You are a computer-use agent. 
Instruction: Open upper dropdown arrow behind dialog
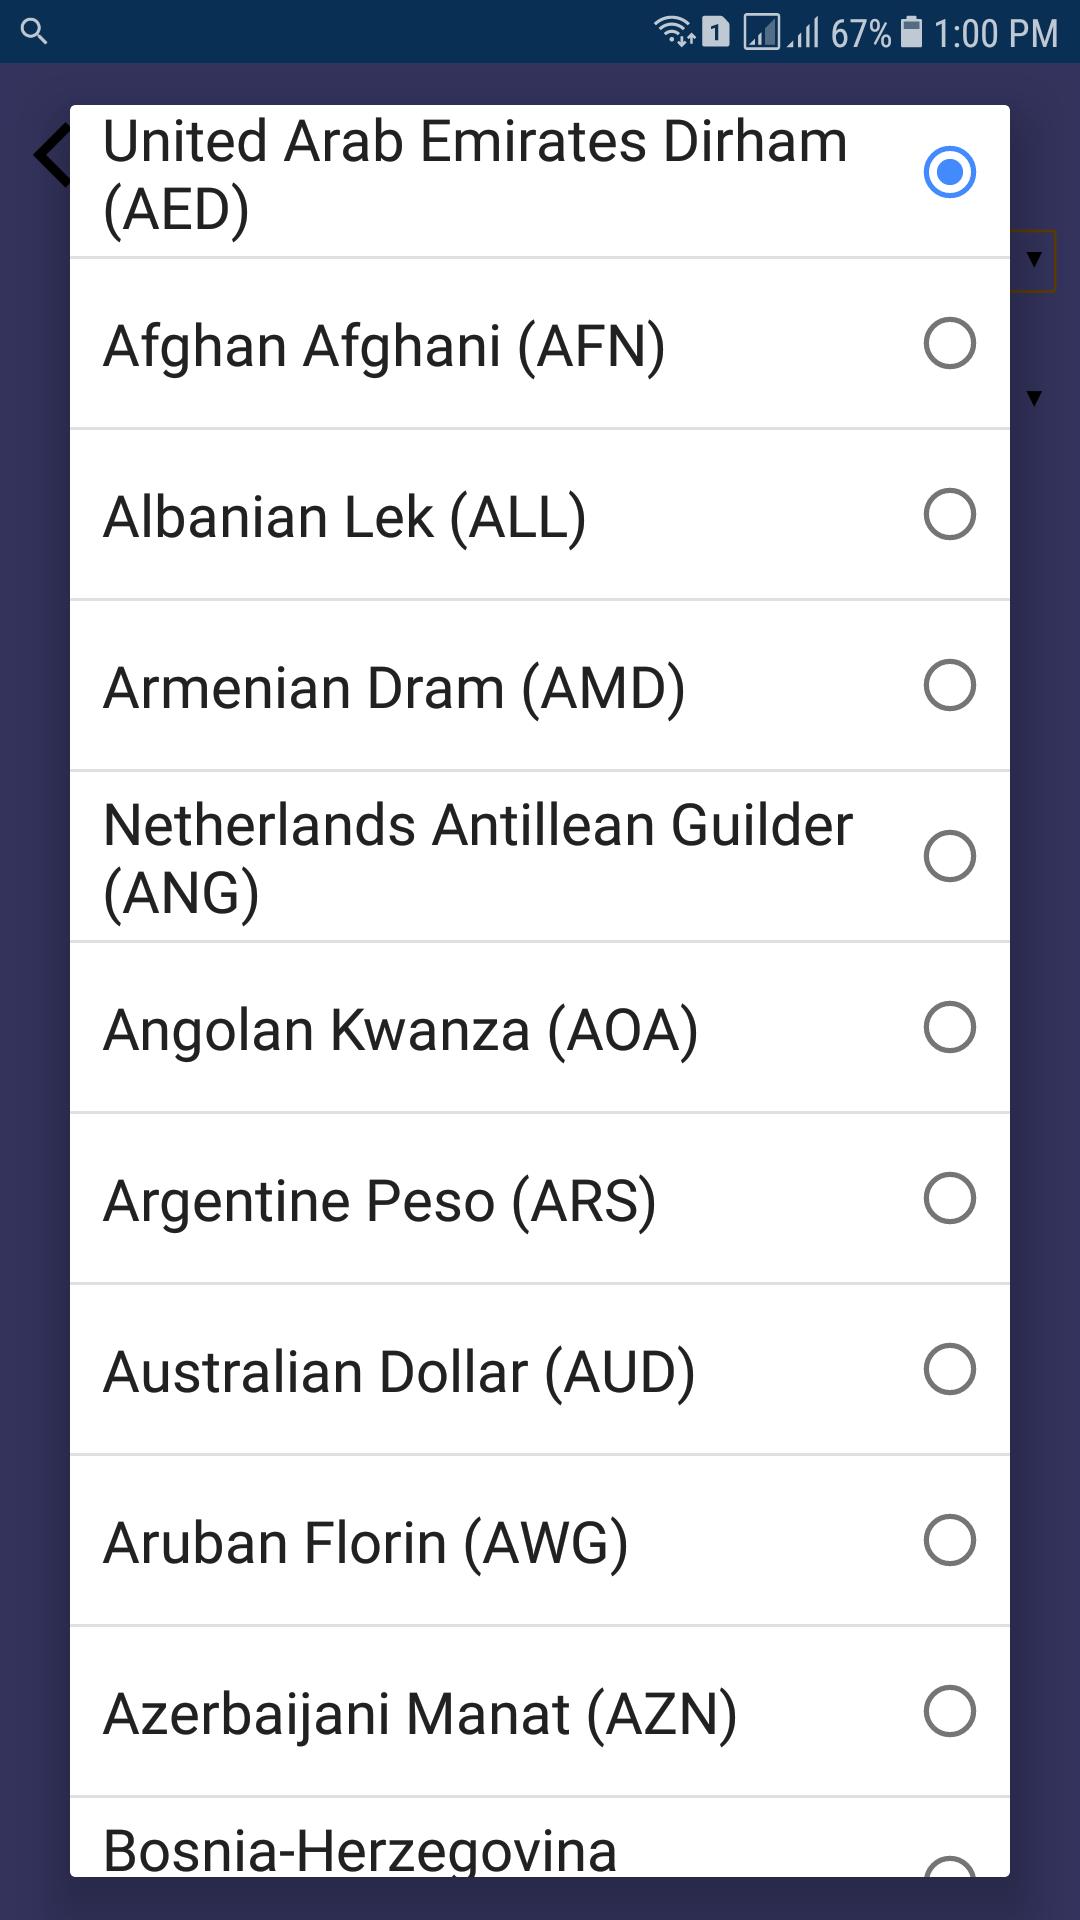click(x=1034, y=260)
